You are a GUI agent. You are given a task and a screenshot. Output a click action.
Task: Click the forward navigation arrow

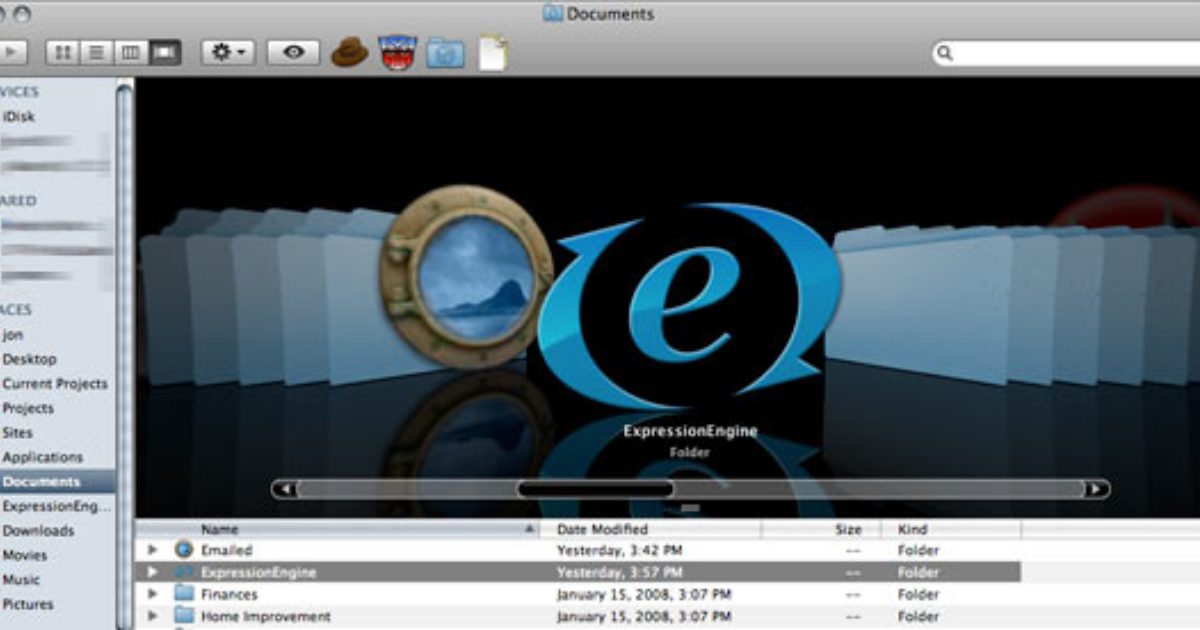pyautogui.click(x=11, y=52)
